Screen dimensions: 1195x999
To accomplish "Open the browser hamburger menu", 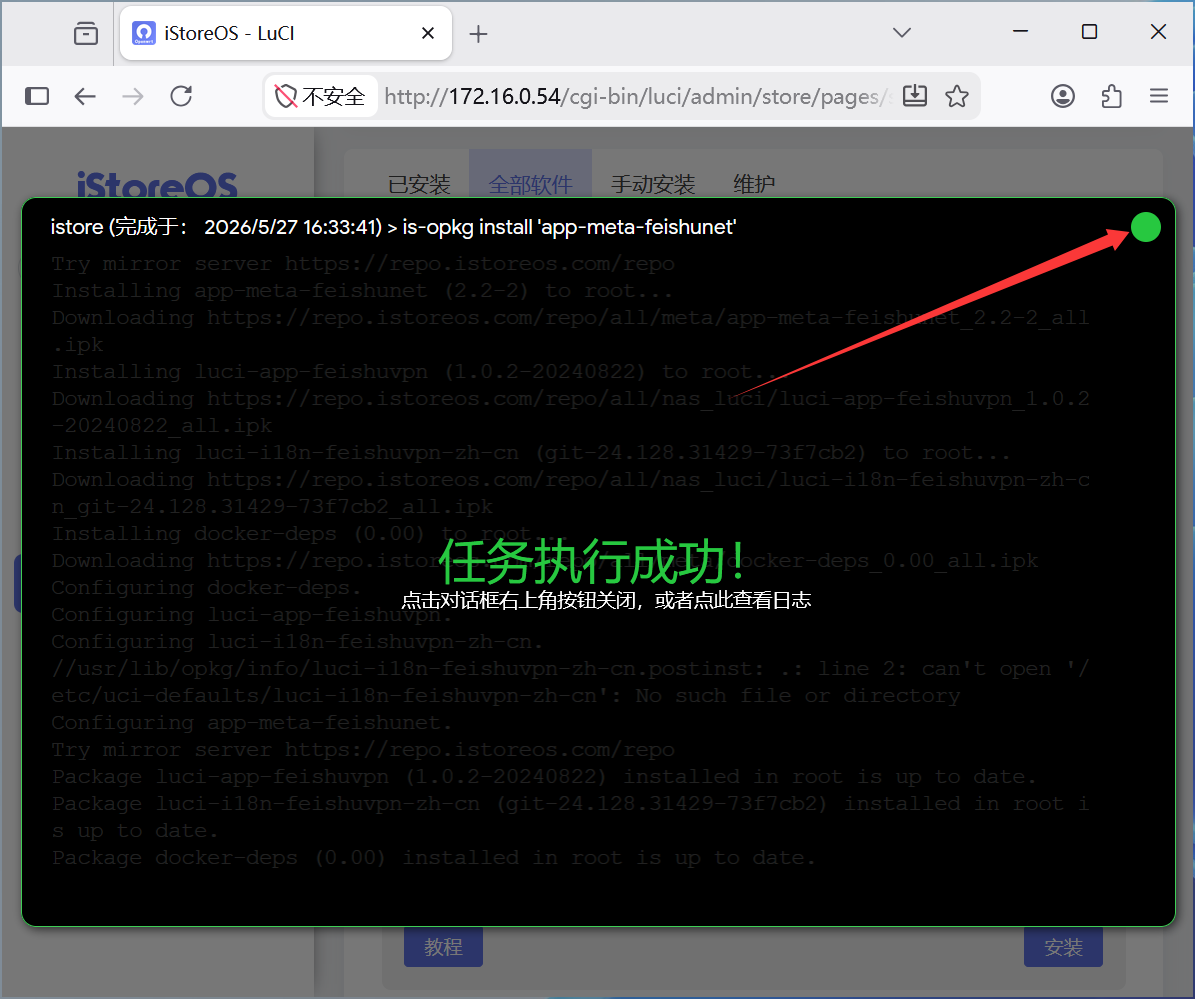I will (x=1158, y=96).
